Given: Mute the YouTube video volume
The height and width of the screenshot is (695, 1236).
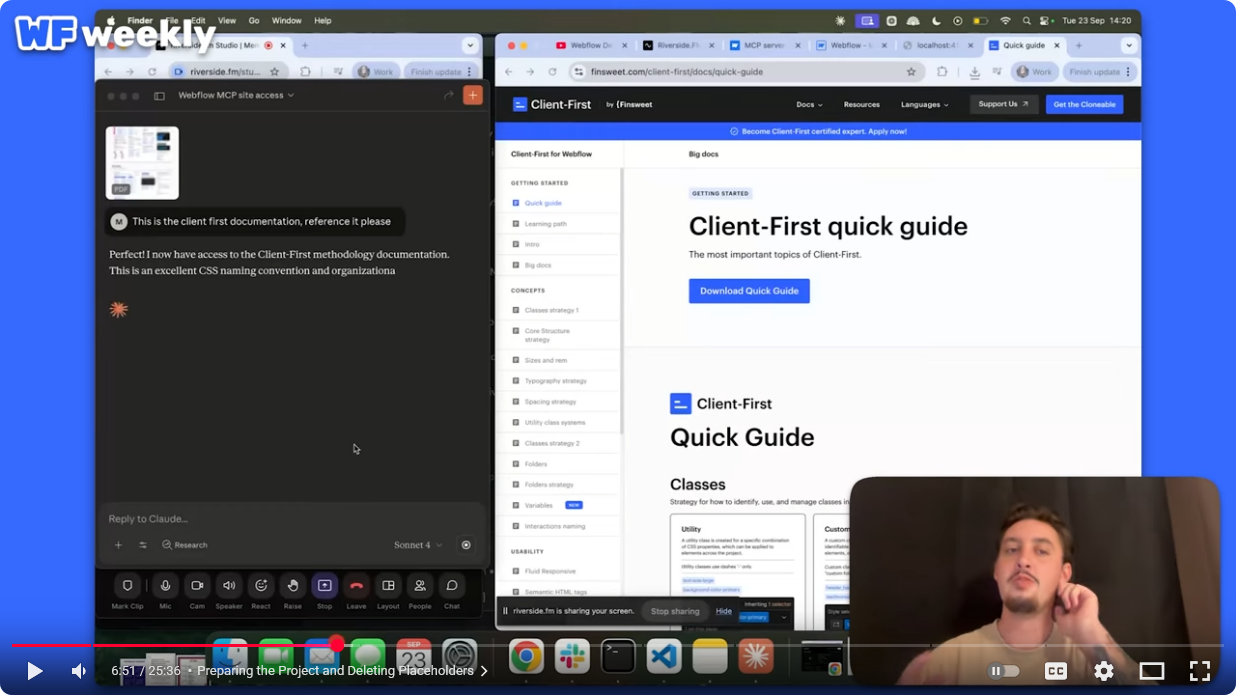Looking at the screenshot, I should click(79, 671).
